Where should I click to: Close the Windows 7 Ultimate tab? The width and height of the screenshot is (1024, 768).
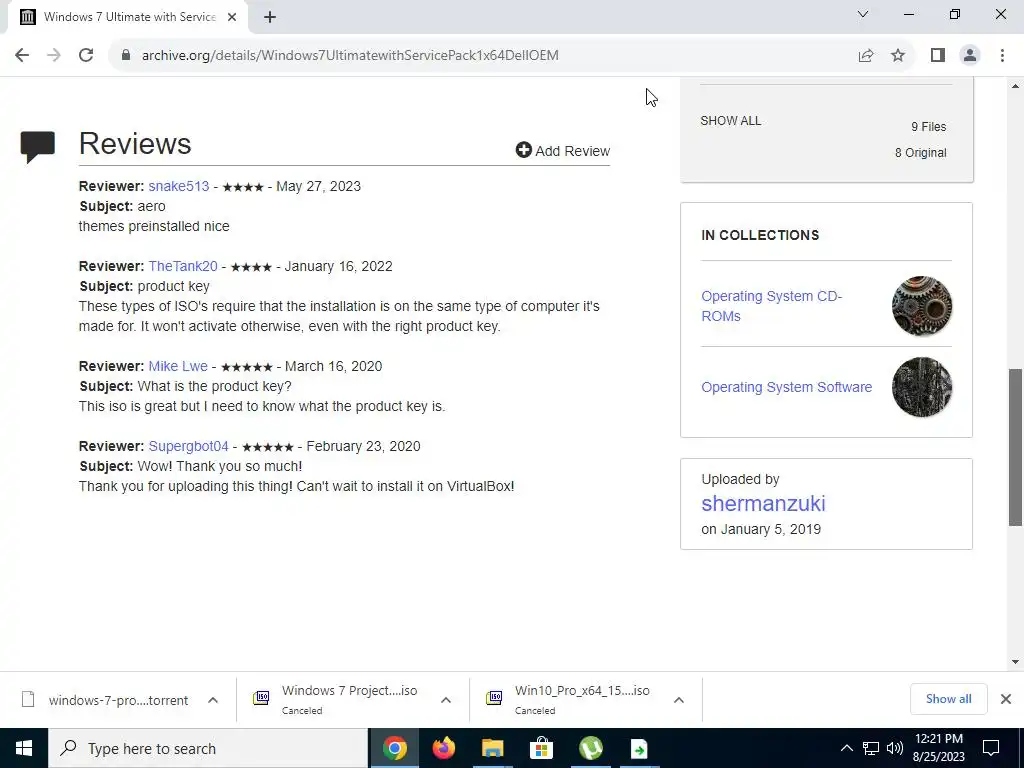coord(232,18)
